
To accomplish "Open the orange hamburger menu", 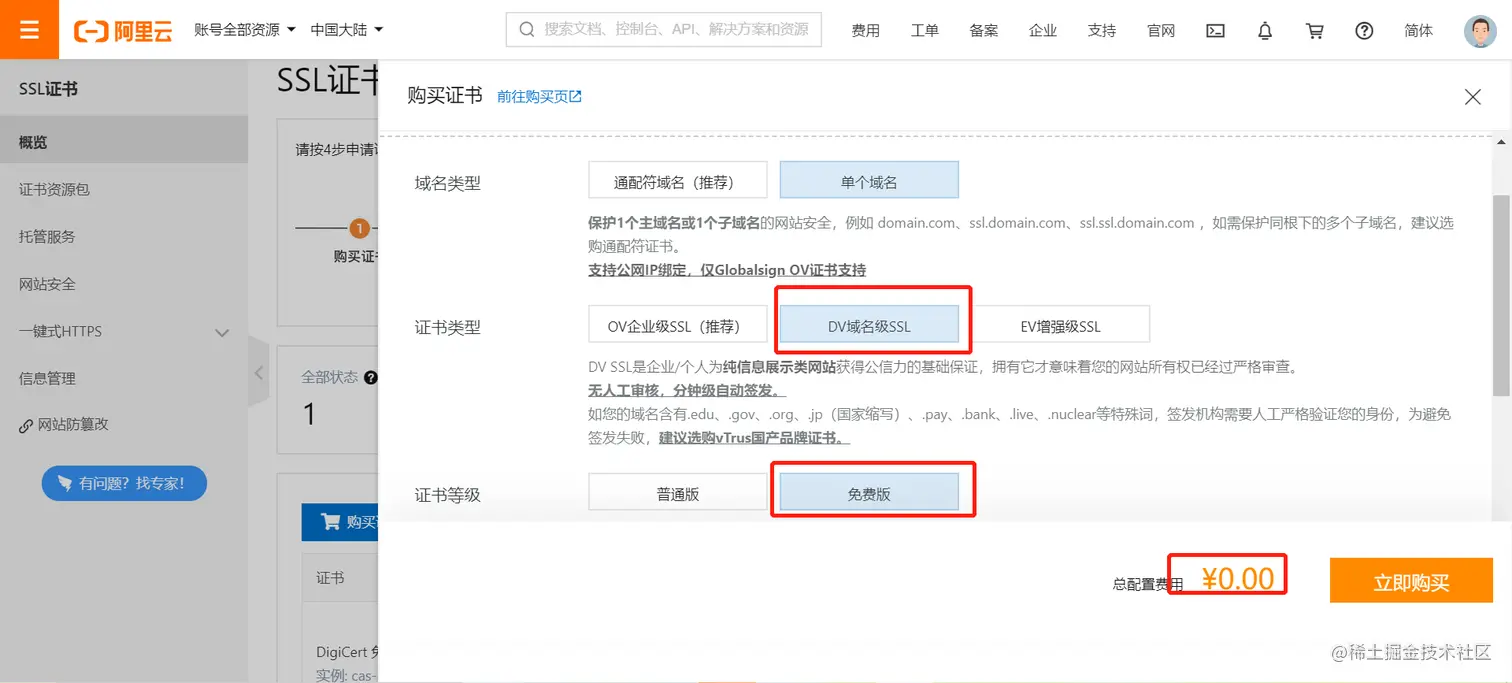I will coord(29,30).
